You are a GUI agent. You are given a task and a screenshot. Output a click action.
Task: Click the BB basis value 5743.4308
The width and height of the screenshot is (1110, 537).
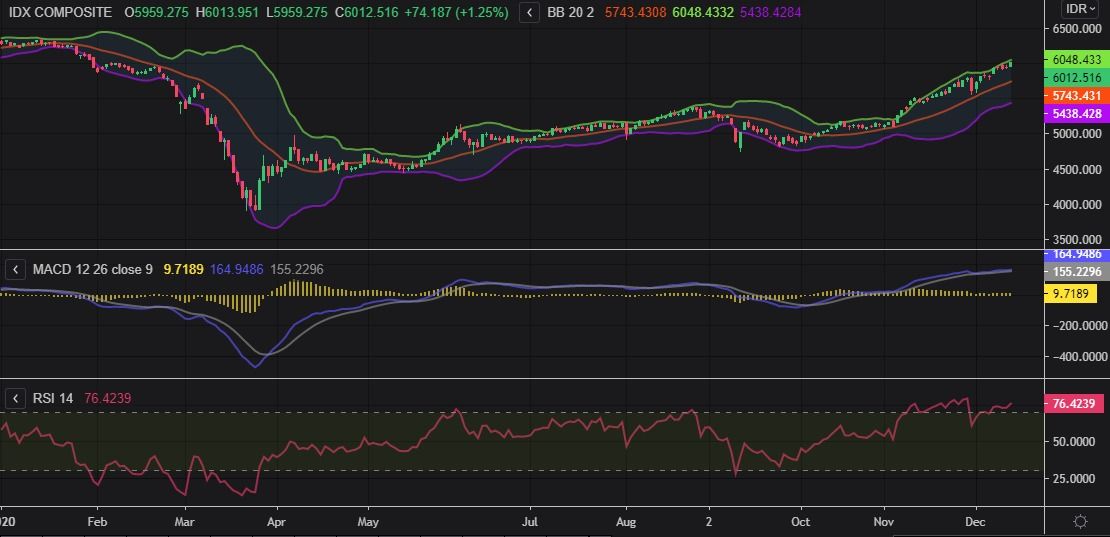(x=636, y=13)
